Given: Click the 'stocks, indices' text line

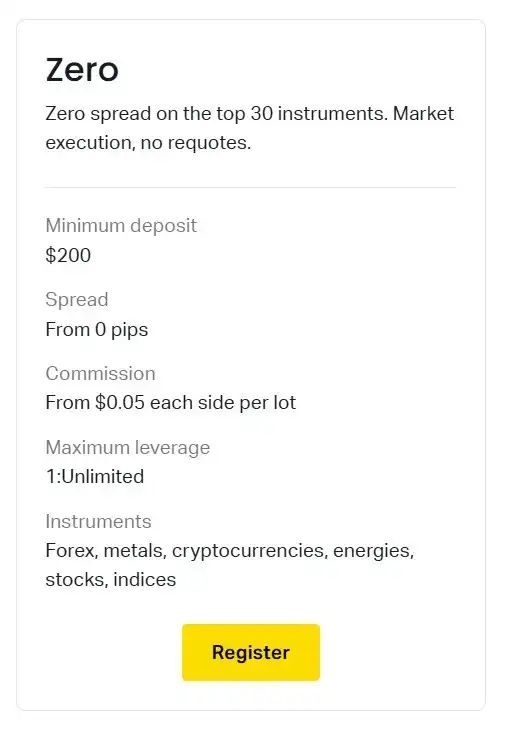Looking at the screenshot, I should [111, 580].
